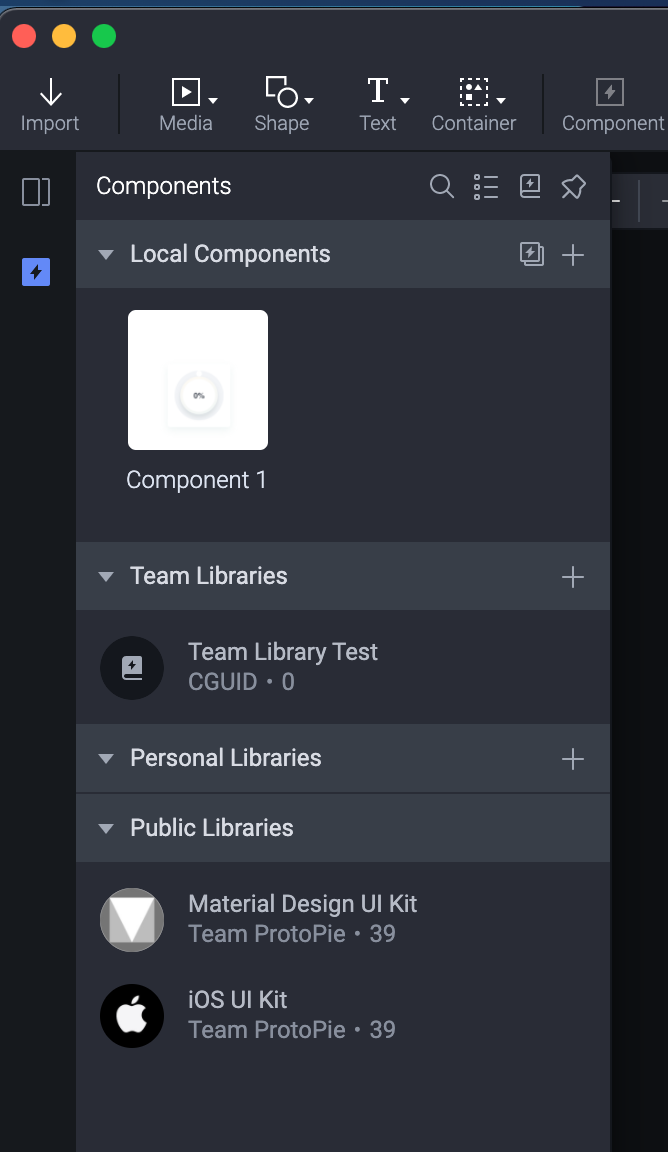Viewport: 668px width, 1152px height.
Task: Click the import component icon in header
Action: [x=530, y=186]
